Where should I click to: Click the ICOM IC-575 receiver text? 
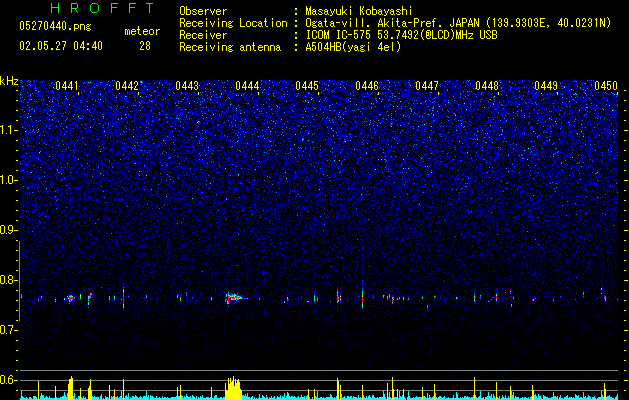pyautogui.click(x=401, y=35)
